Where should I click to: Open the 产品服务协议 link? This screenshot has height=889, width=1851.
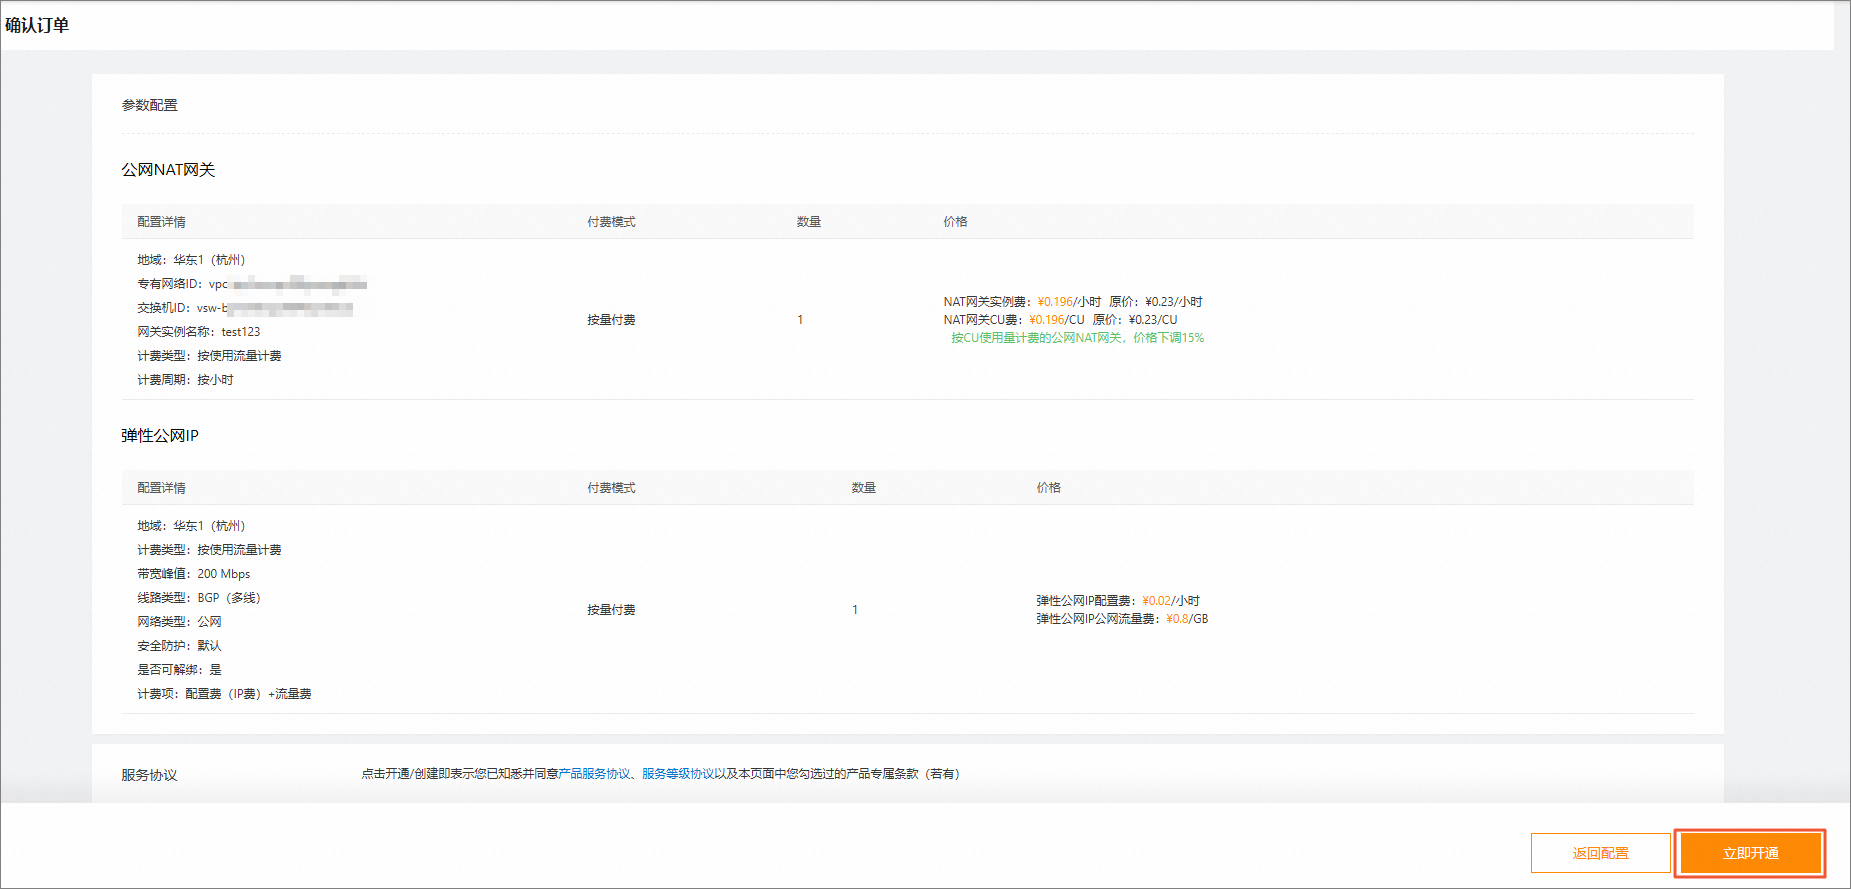pos(595,774)
